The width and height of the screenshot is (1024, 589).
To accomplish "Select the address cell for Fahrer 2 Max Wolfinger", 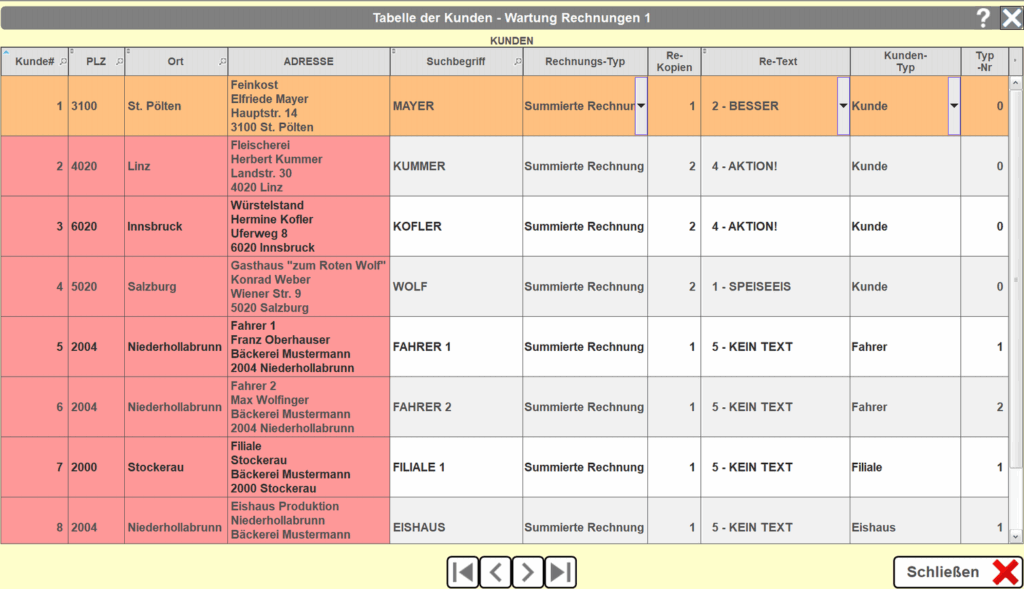I will pos(309,407).
